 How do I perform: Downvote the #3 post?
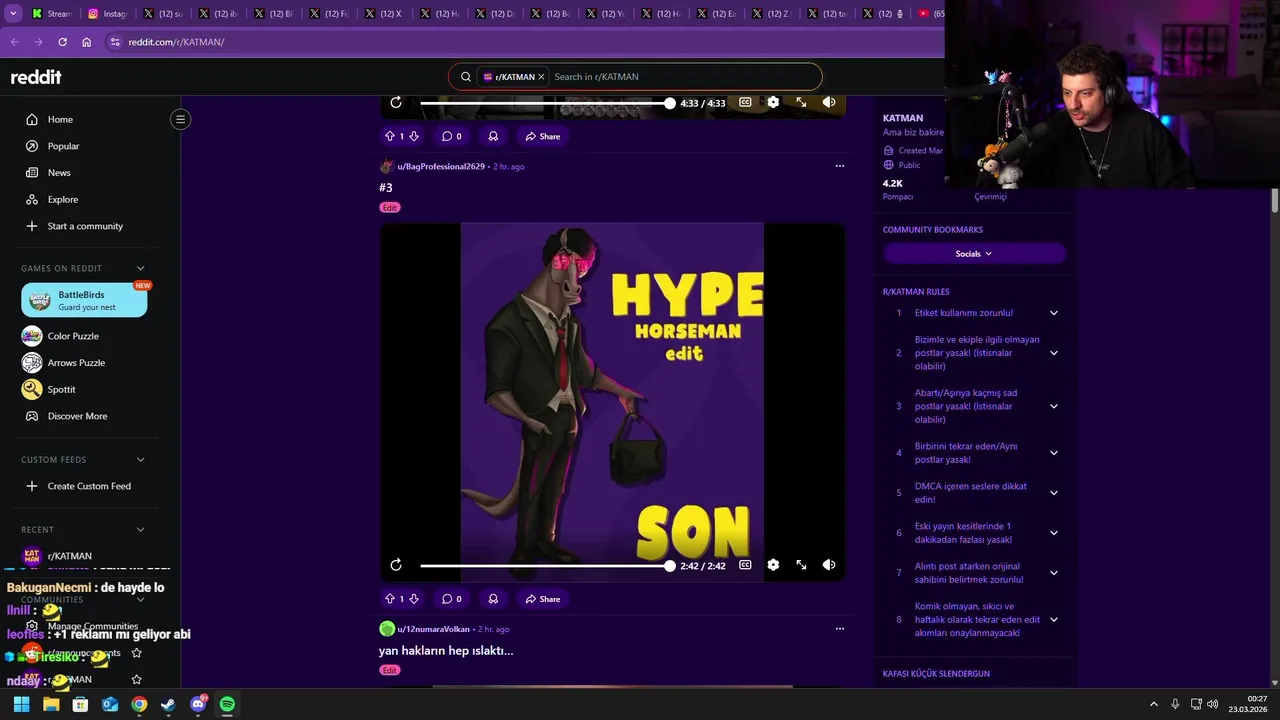point(413,599)
